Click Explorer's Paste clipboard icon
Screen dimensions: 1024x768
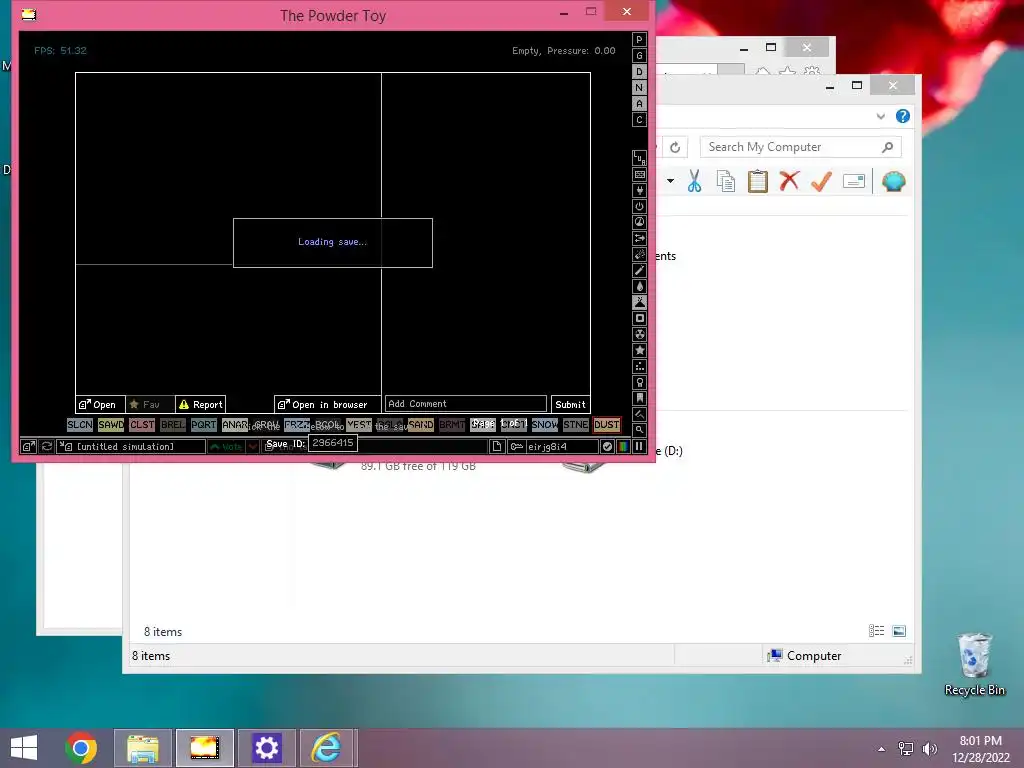[x=758, y=181]
